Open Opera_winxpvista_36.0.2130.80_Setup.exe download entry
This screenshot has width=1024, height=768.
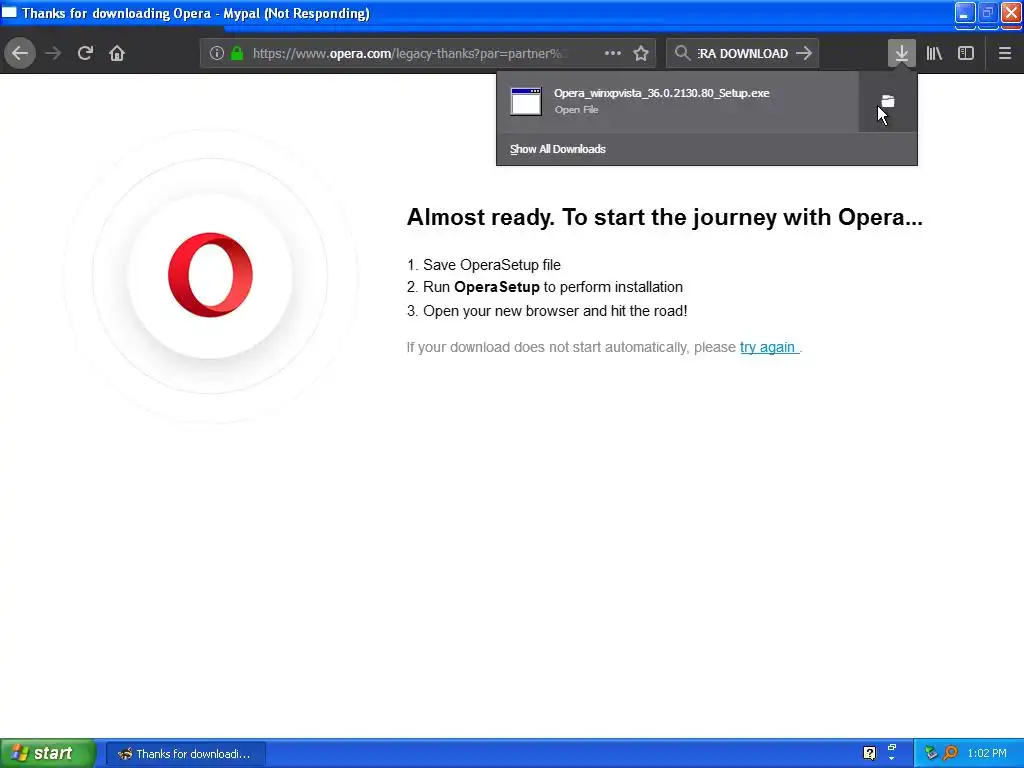677,101
